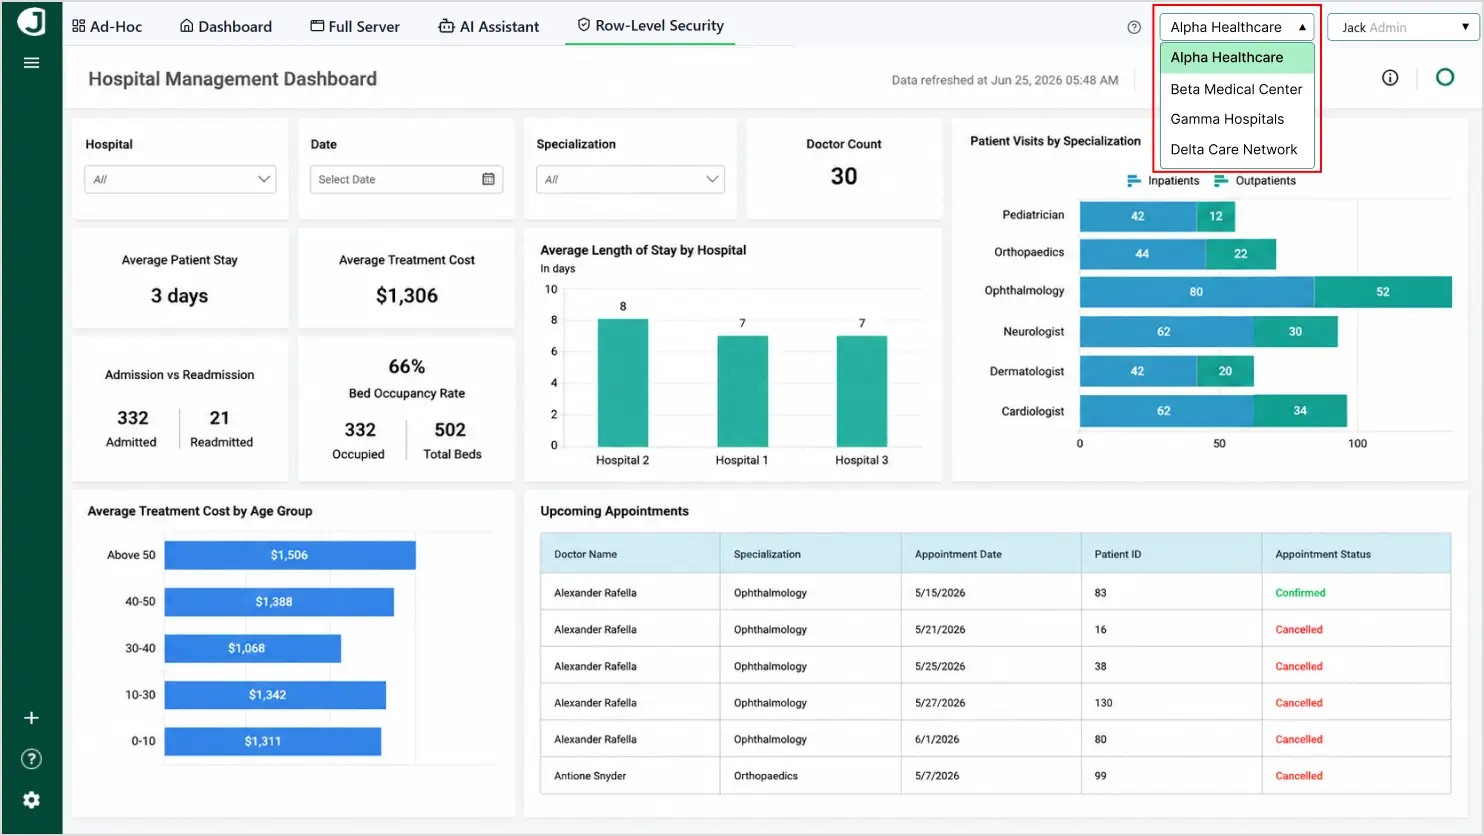Go to the AI Assistant tab
Image resolution: width=1484 pixels, height=836 pixels.
tap(489, 26)
